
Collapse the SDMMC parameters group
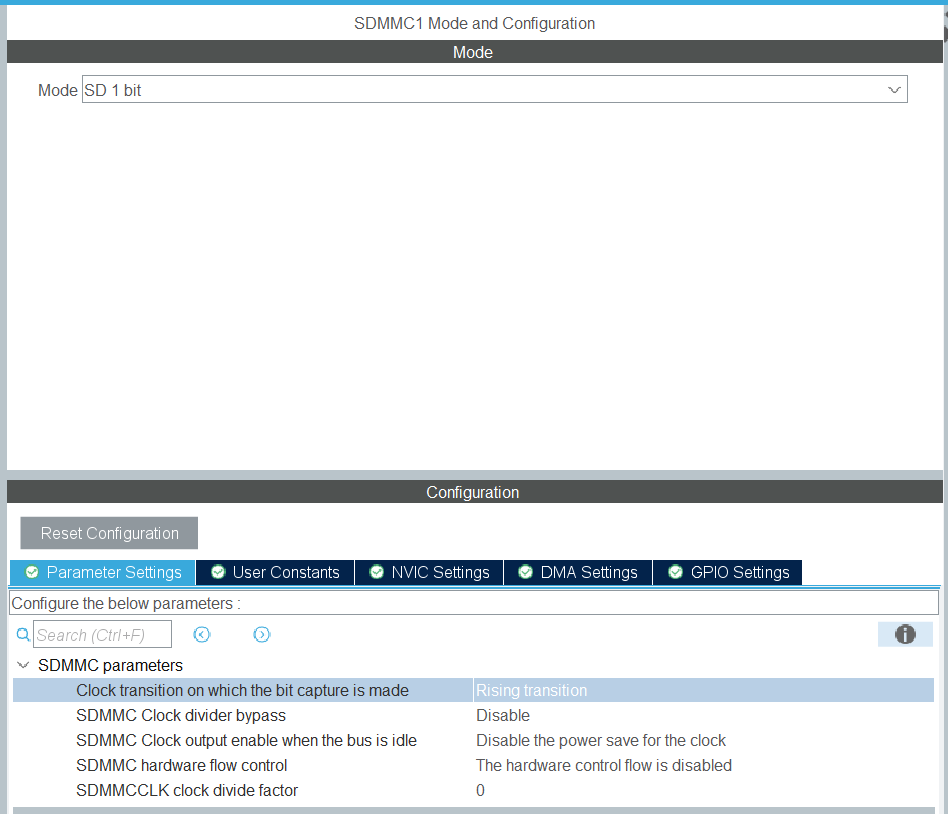pyautogui.click(x=24, y=665)
